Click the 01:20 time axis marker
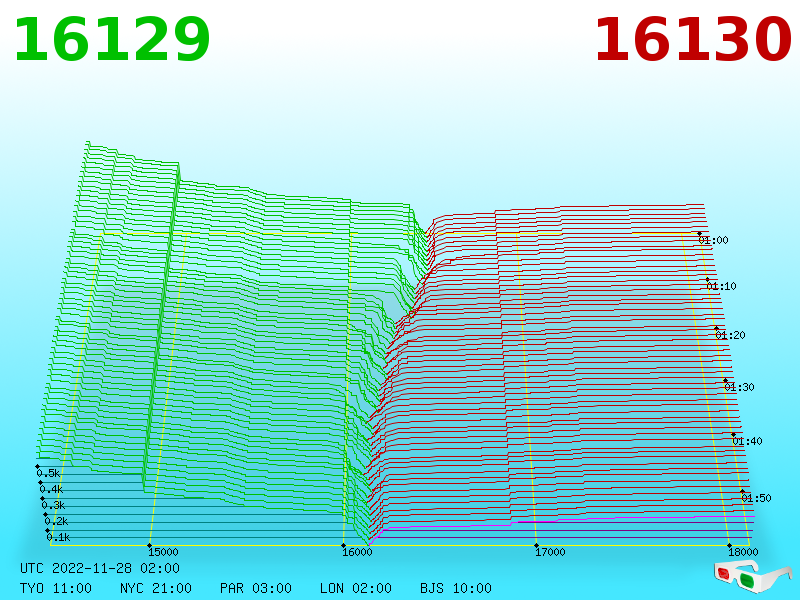800x600 pixels. (x=730, y=335)
